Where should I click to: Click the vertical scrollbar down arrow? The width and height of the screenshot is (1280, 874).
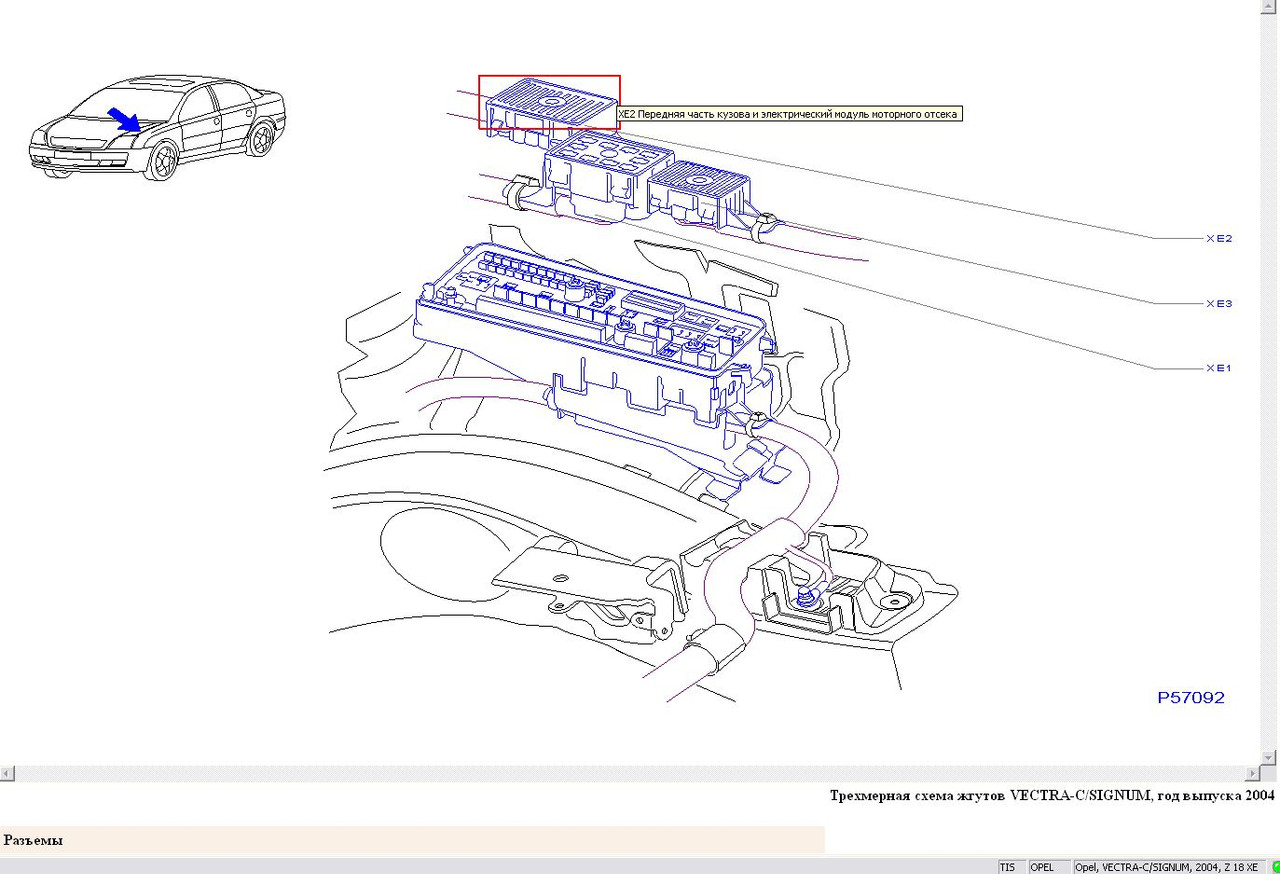pos(1269,757)
